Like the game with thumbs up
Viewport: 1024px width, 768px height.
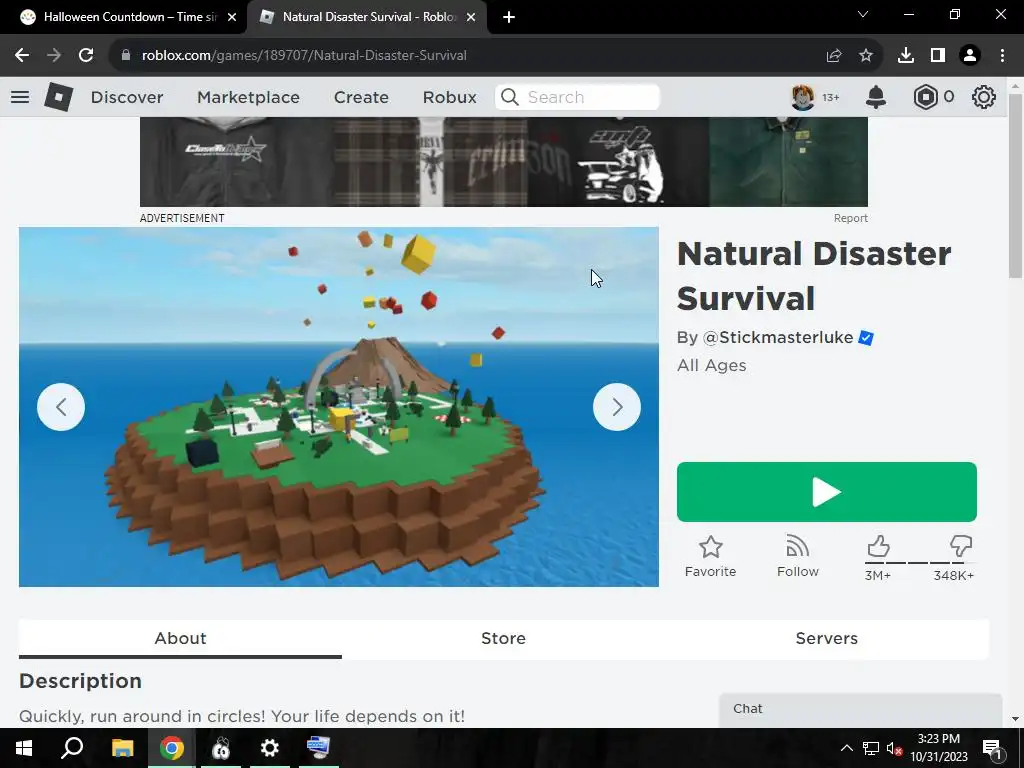tap(878, 547)
